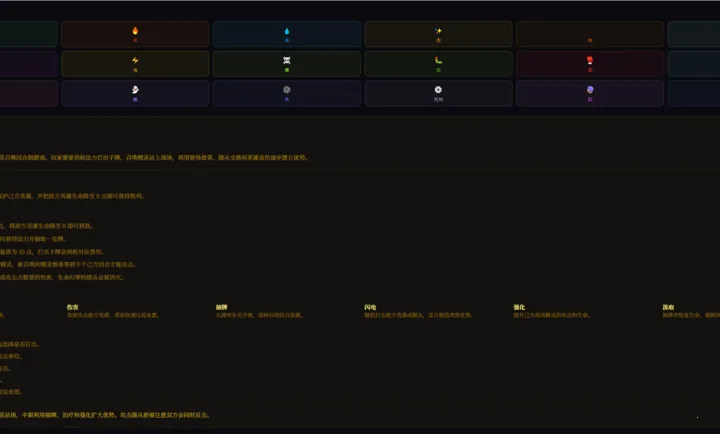Image resolution: width=720 pixels, height=434 pixels.
Task: Select the gray stone circle element card
Action: pos(287,93)
